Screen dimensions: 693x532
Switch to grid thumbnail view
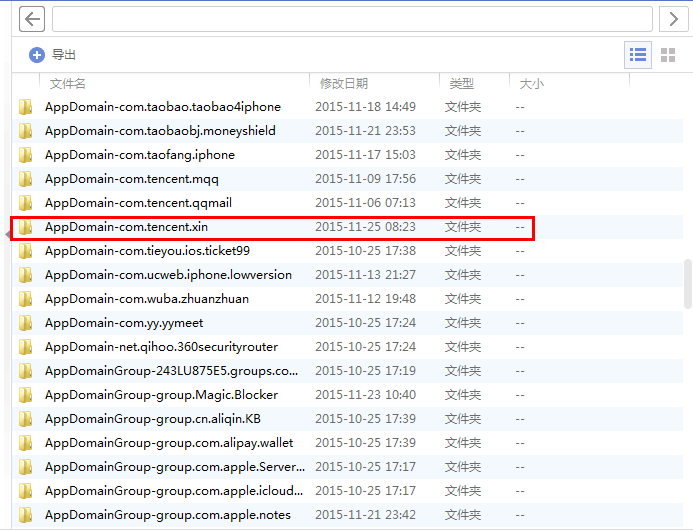668,55
